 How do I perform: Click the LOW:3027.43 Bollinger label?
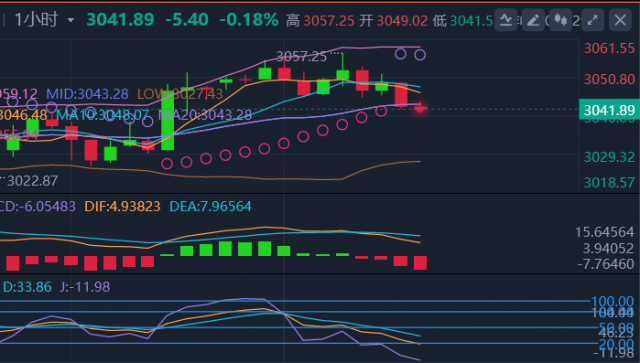coord(180,94)
